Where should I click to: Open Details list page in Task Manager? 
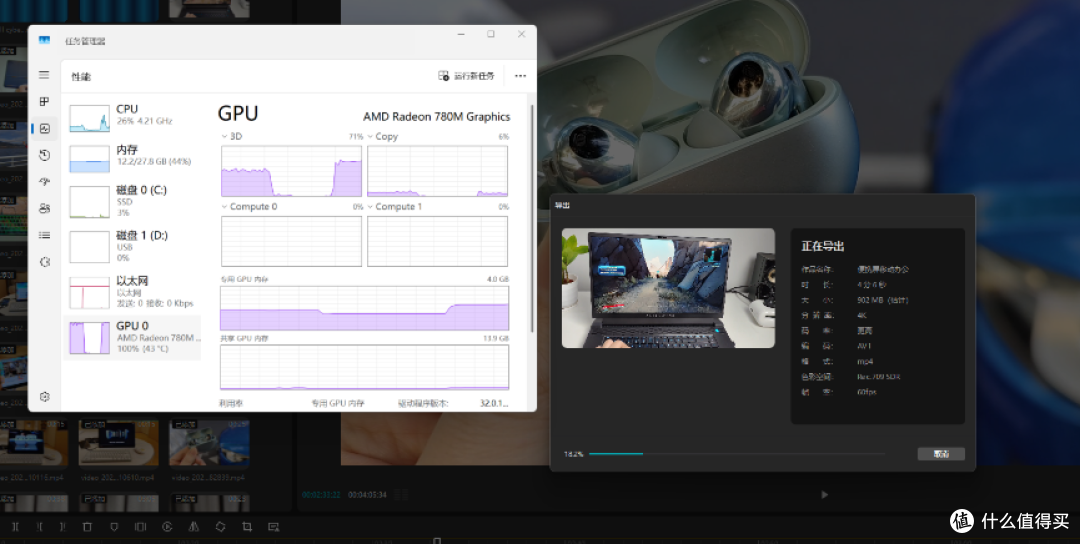coord(44,236)
